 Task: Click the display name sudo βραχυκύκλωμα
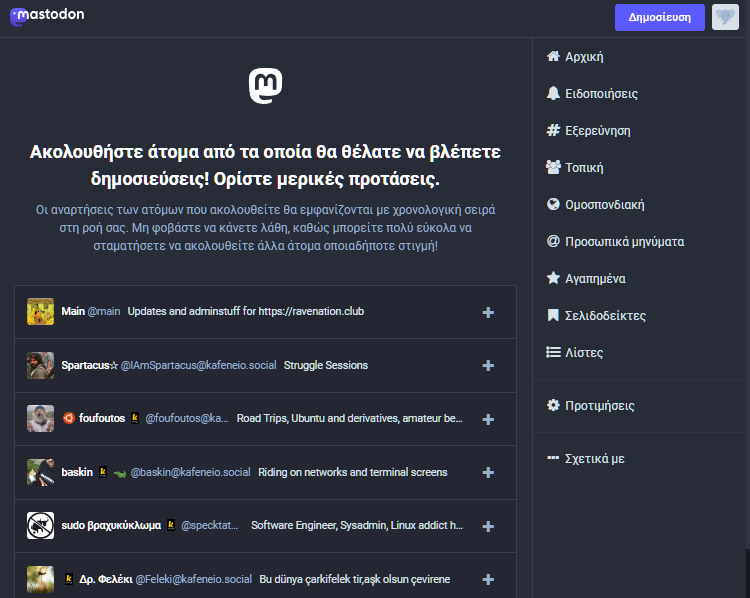point(111,525)
